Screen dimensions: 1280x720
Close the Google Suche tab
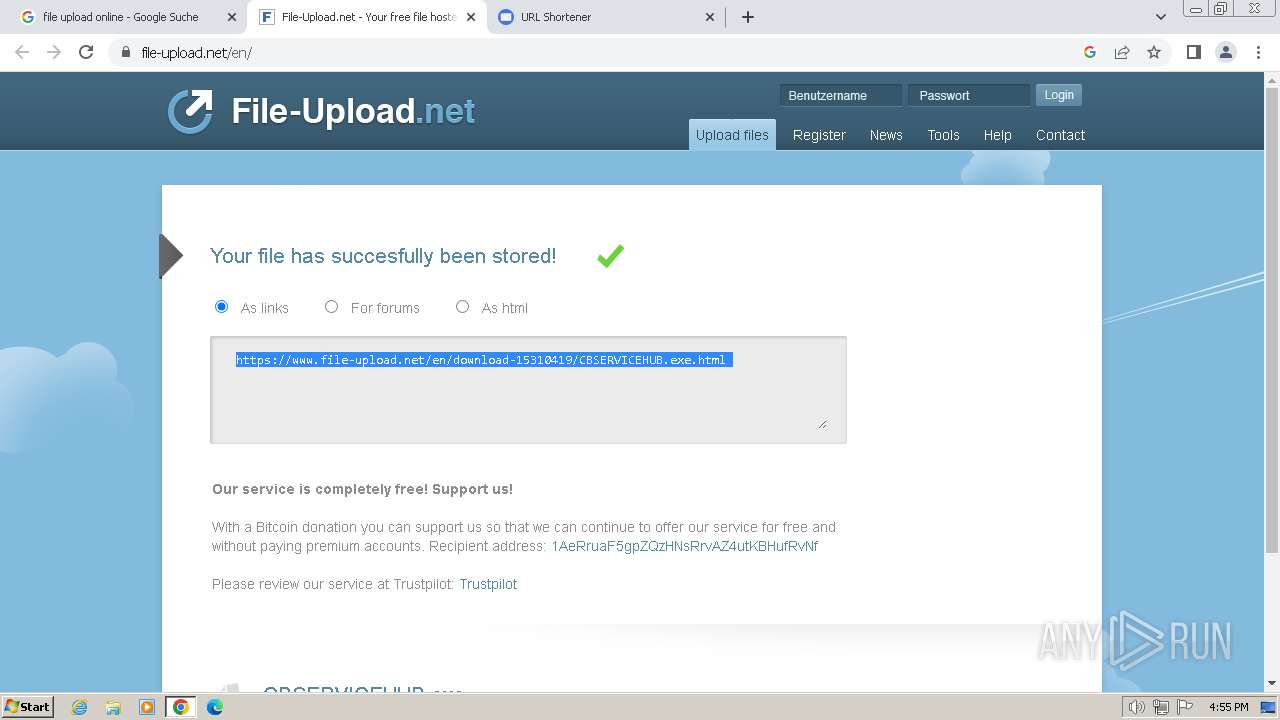click(x=232, y=17)
